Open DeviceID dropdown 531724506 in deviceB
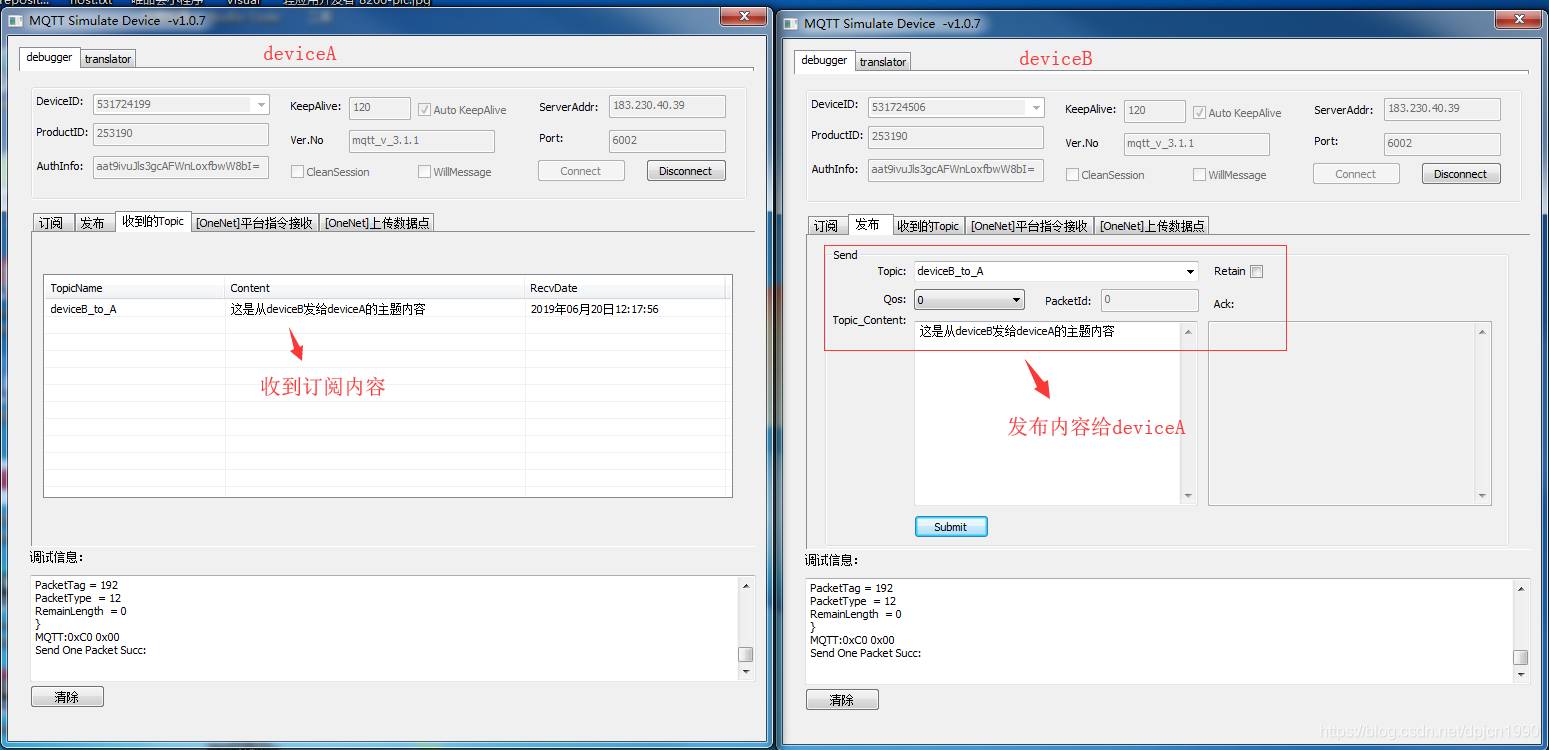Image resolution: width=1549 pixels, height=750 pixels. click(x=1036, y=107)
